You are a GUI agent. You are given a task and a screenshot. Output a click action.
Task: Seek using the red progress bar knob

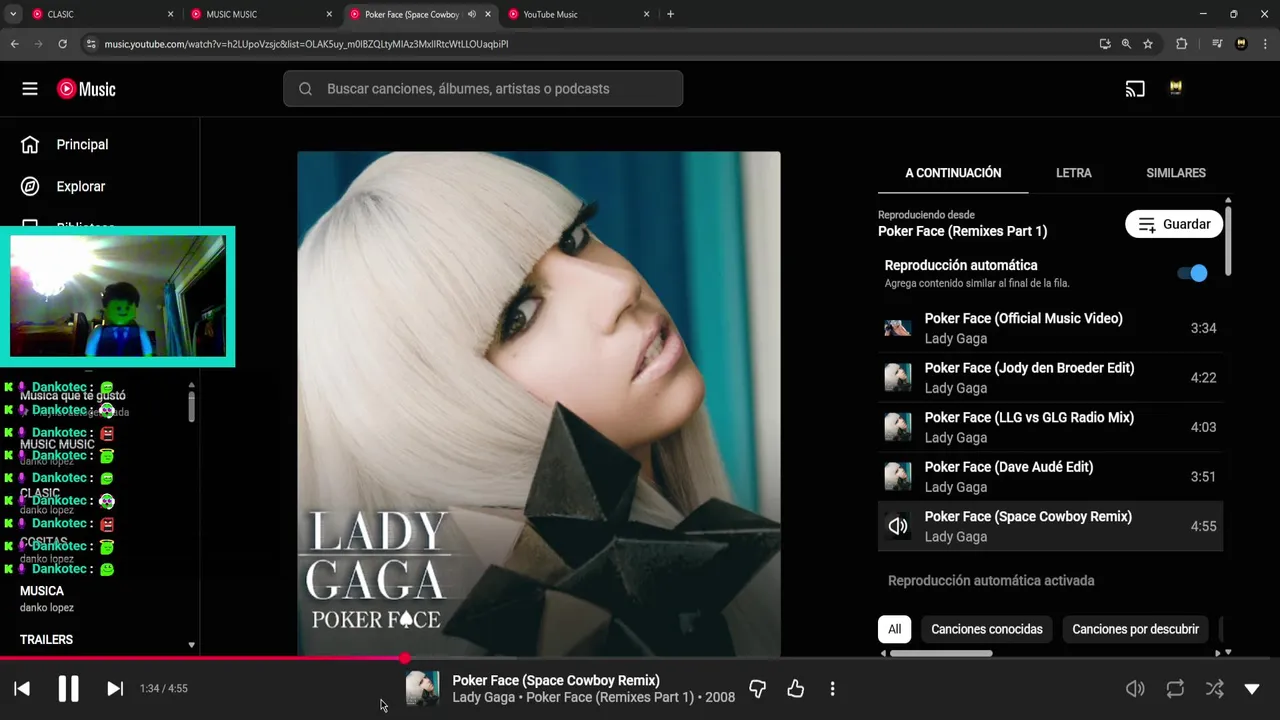point(404,658)
